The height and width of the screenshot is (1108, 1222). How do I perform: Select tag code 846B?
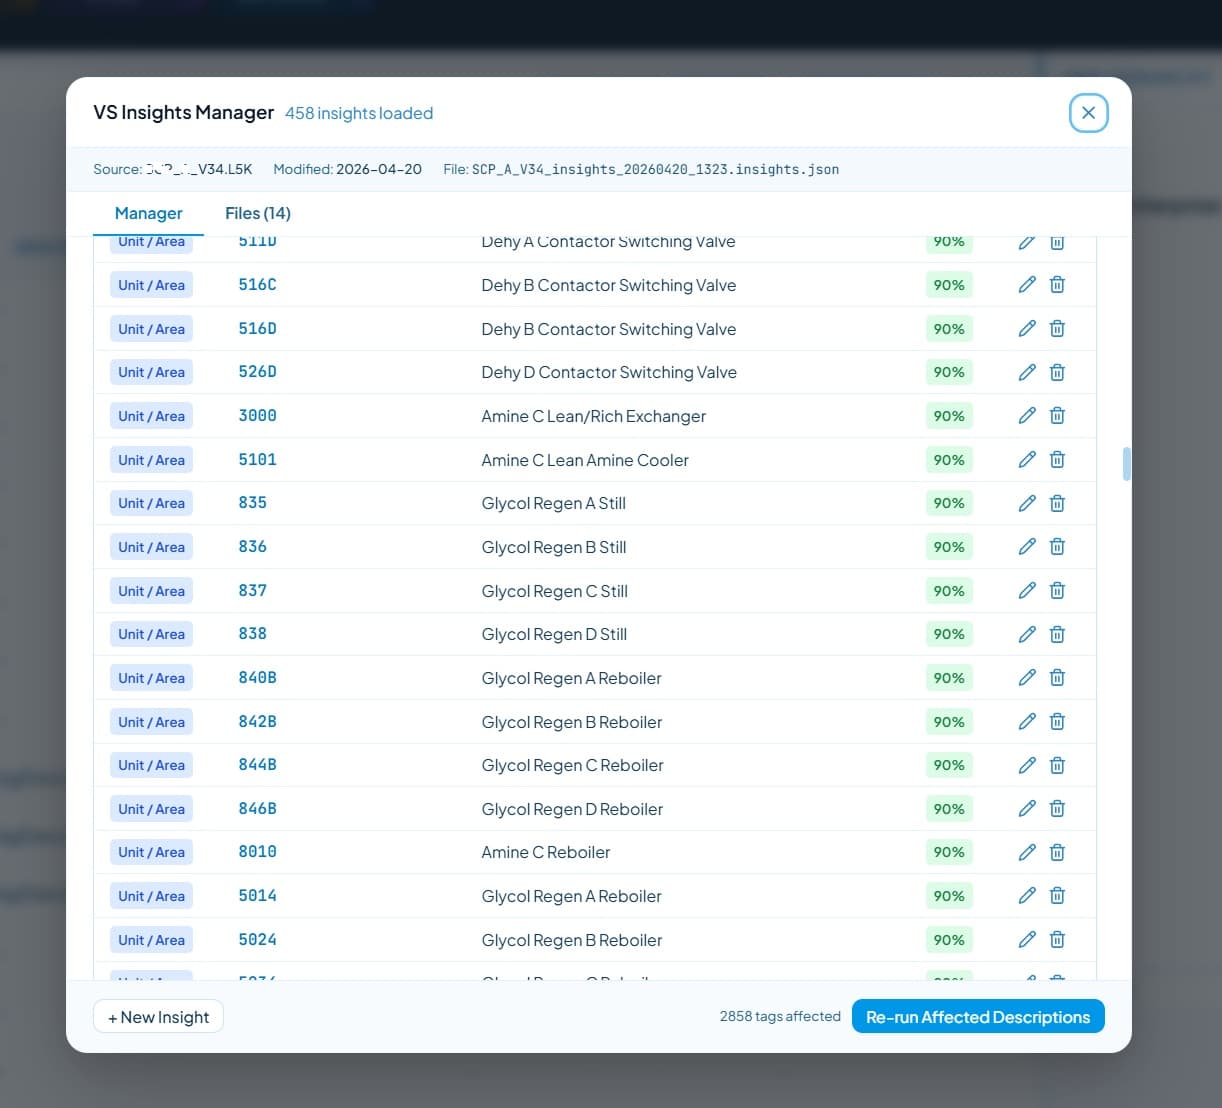[x=257, y=809]
